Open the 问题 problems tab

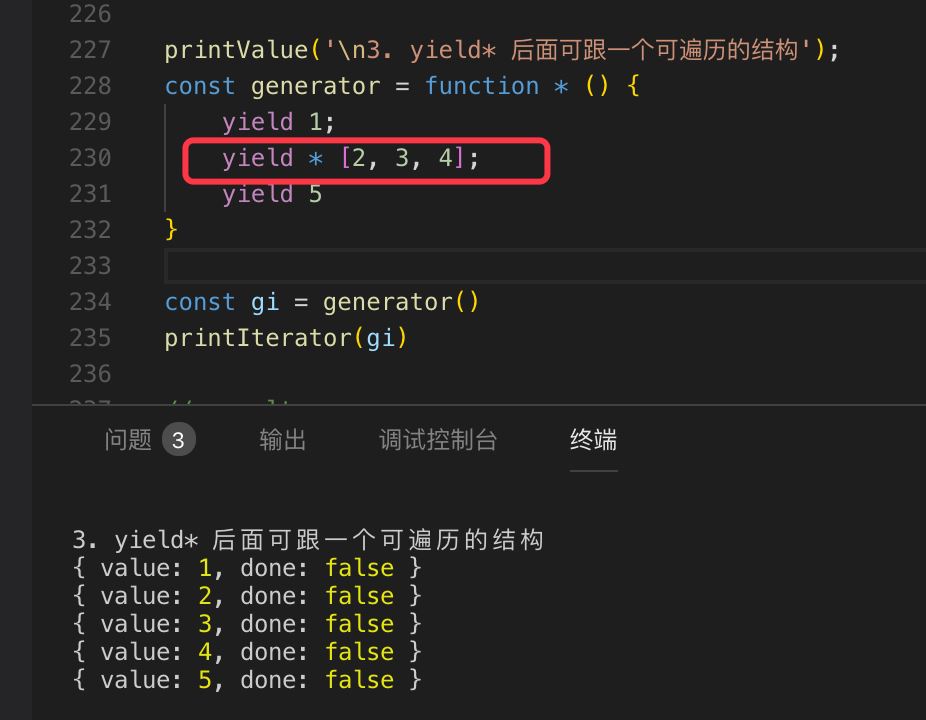pos(128,440)
